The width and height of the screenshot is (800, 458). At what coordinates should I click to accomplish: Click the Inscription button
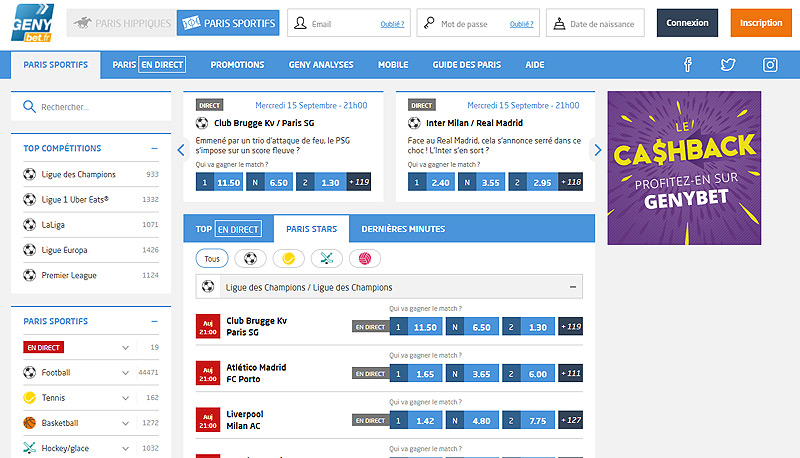(x=761, y=23)
